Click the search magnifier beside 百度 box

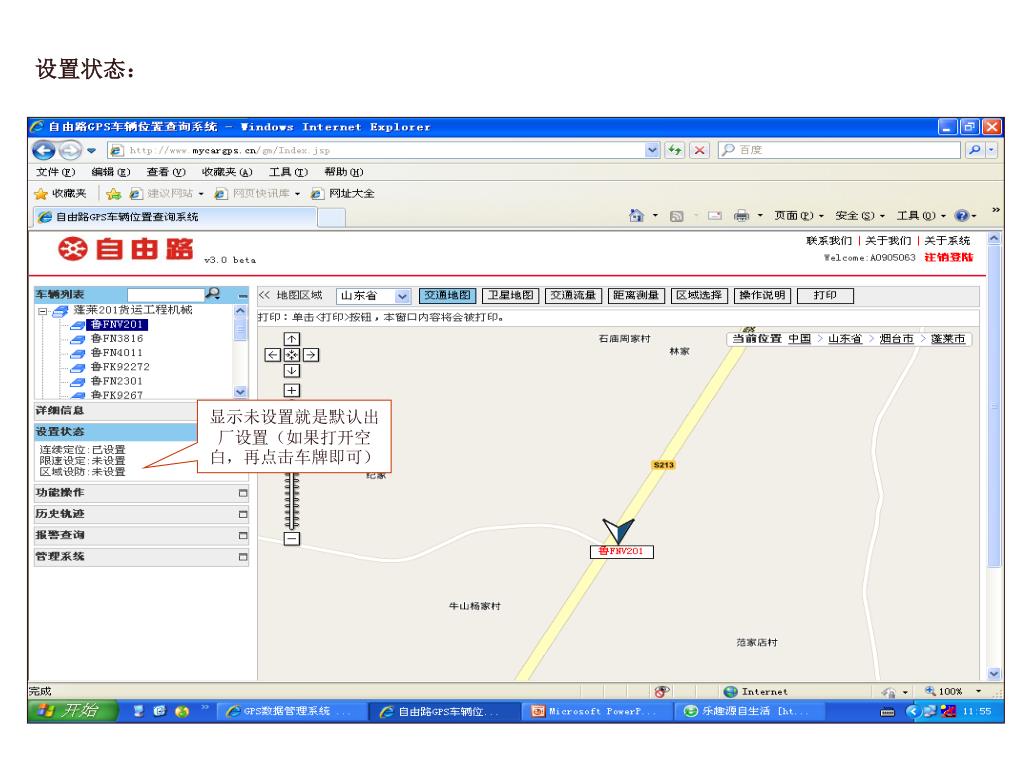click(x=975, y=150)
